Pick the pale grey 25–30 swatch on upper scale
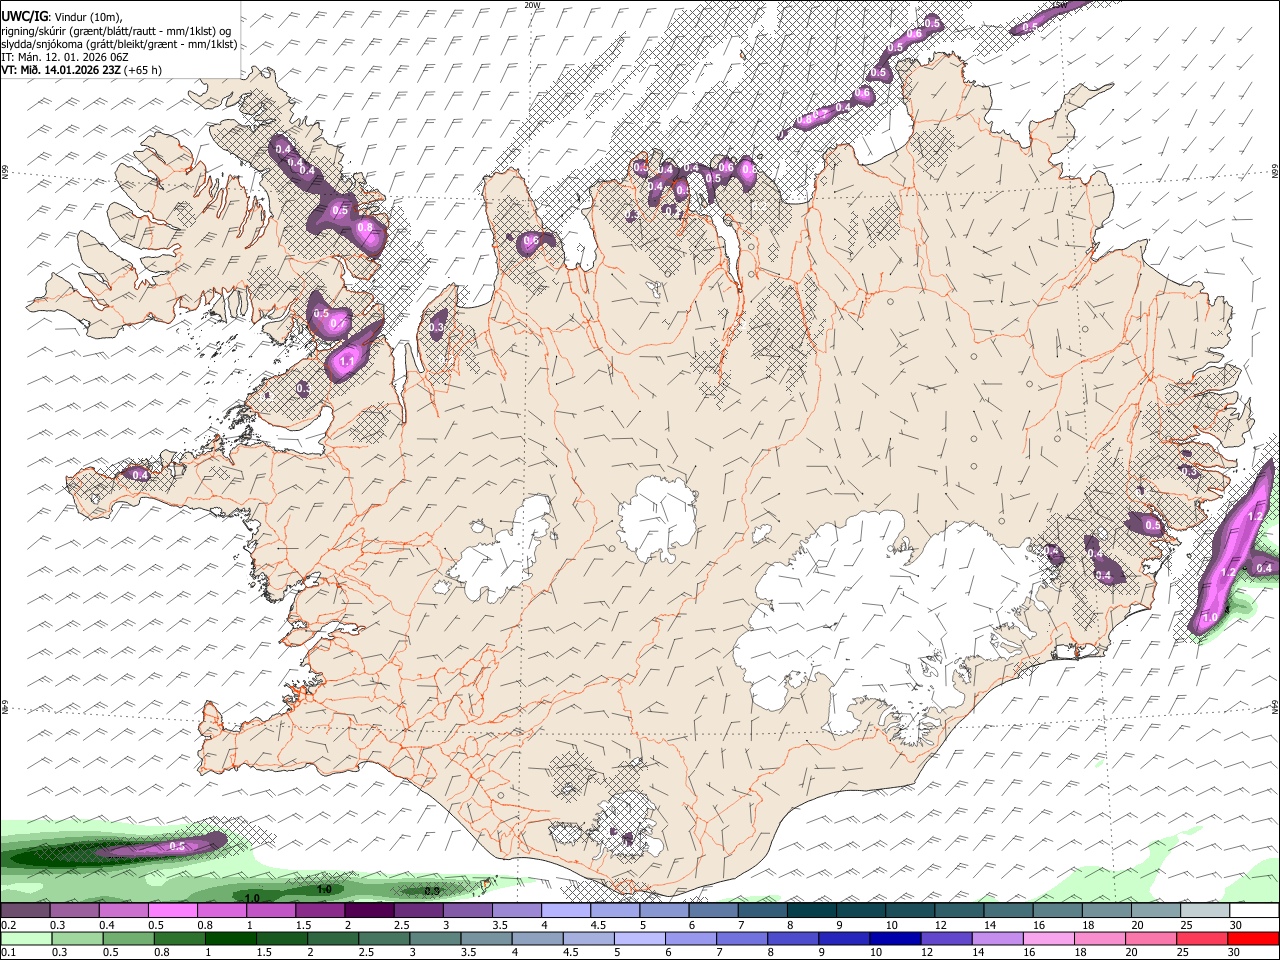 coord(1205,911)
